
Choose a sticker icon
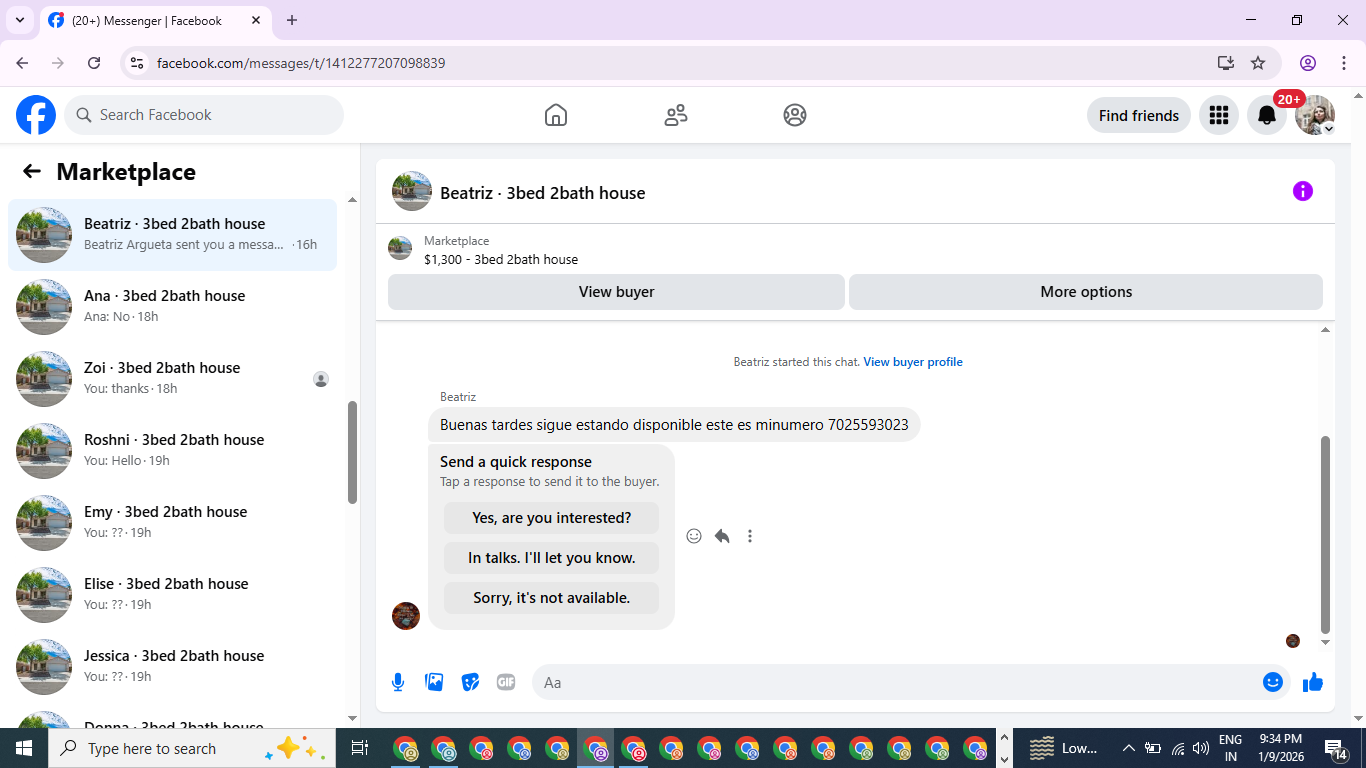[x=470, y=682]
